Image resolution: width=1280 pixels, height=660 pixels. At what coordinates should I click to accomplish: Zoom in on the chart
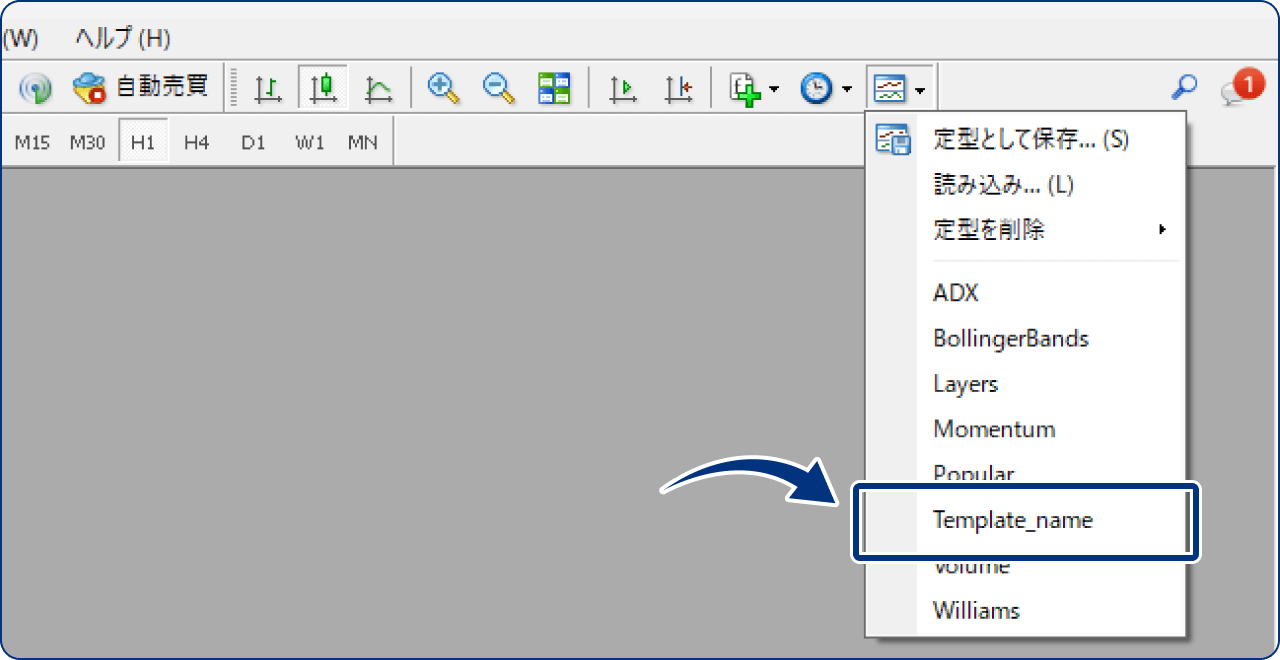[443, 88]
